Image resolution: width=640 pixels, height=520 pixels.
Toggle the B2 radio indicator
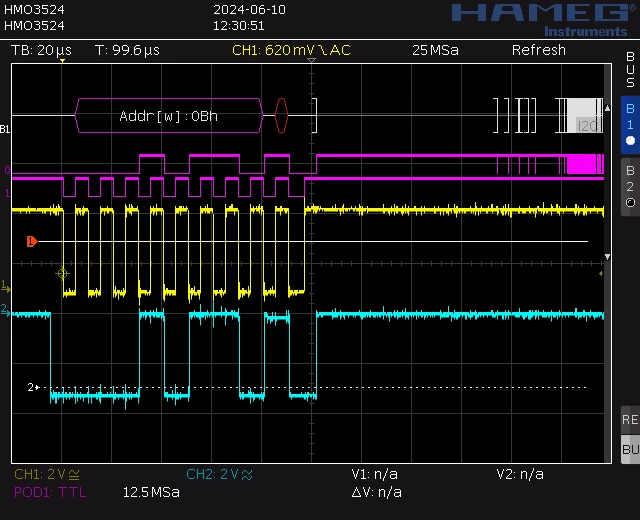coord(630,202)
